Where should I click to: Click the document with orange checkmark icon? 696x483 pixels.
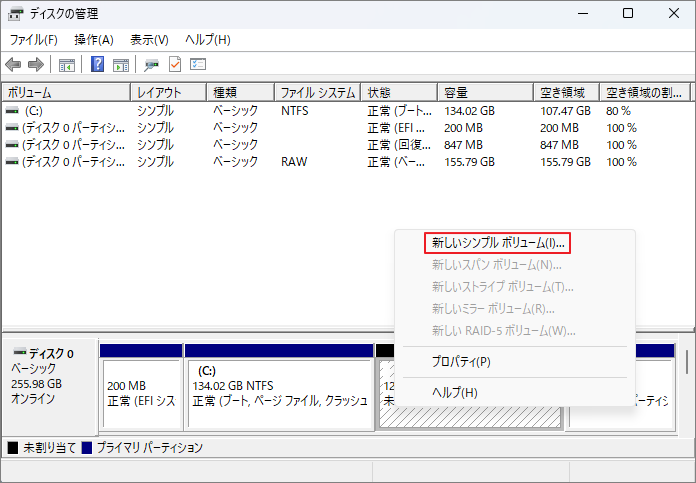tap(175, 64)
